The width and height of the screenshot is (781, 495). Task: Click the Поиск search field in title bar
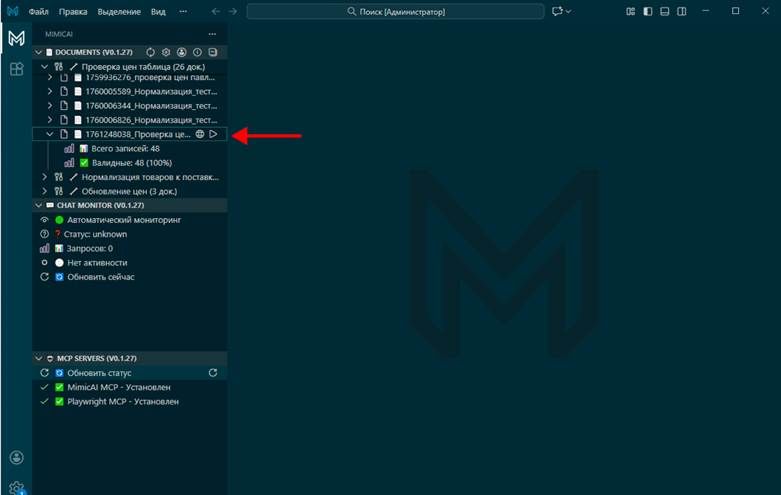point(395,11)
